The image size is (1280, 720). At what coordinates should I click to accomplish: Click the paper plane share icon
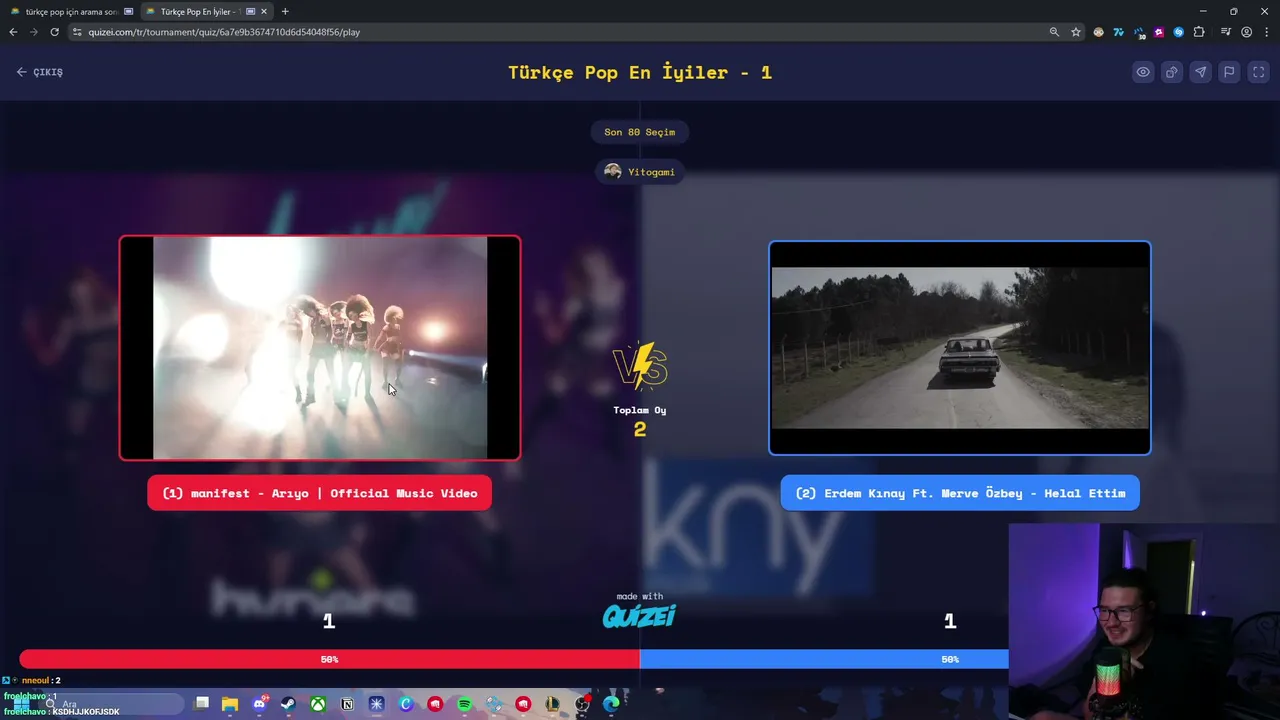[1201, 72]
